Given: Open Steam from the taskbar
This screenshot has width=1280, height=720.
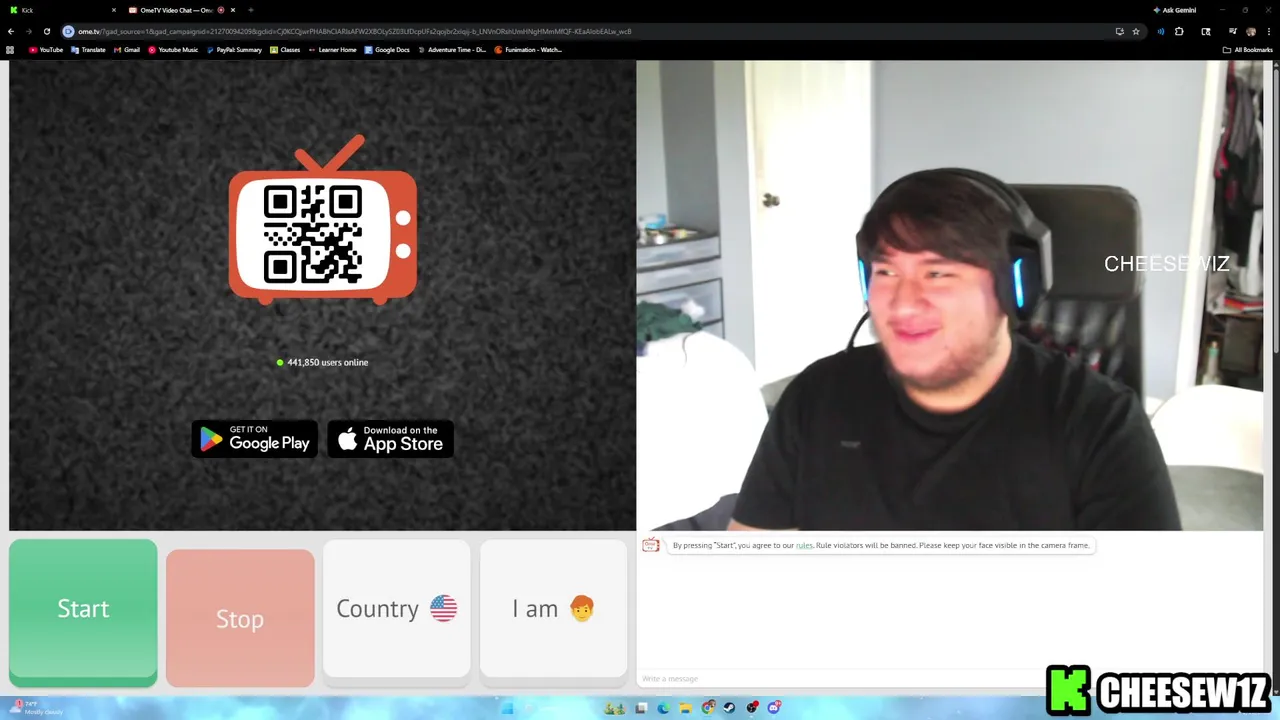Looking at the screenshot, I should (x=729, y=708).
